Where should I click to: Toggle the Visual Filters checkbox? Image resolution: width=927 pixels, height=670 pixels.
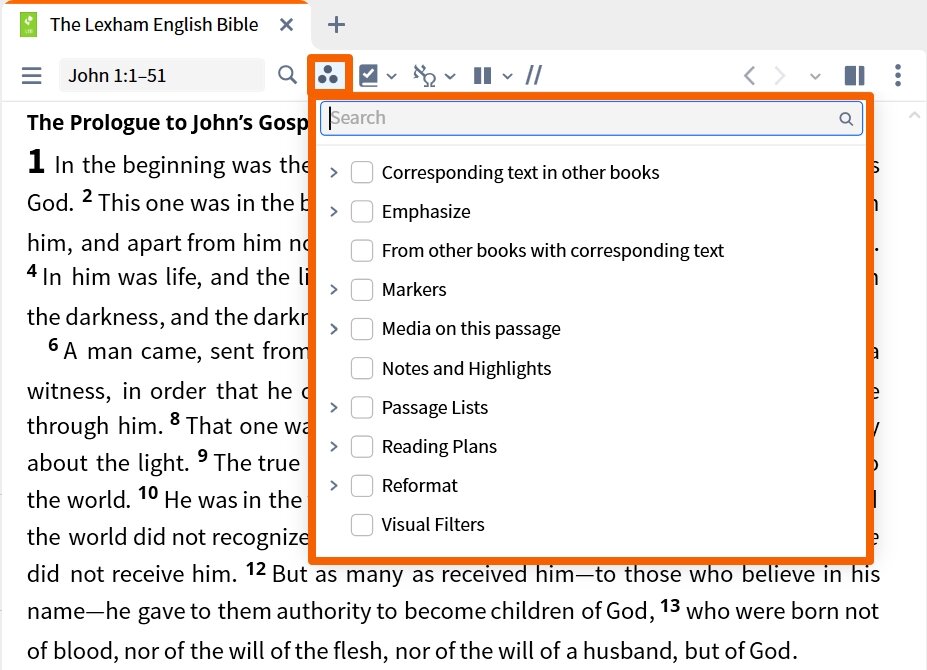pyautogui.click(x=362, y=525)
